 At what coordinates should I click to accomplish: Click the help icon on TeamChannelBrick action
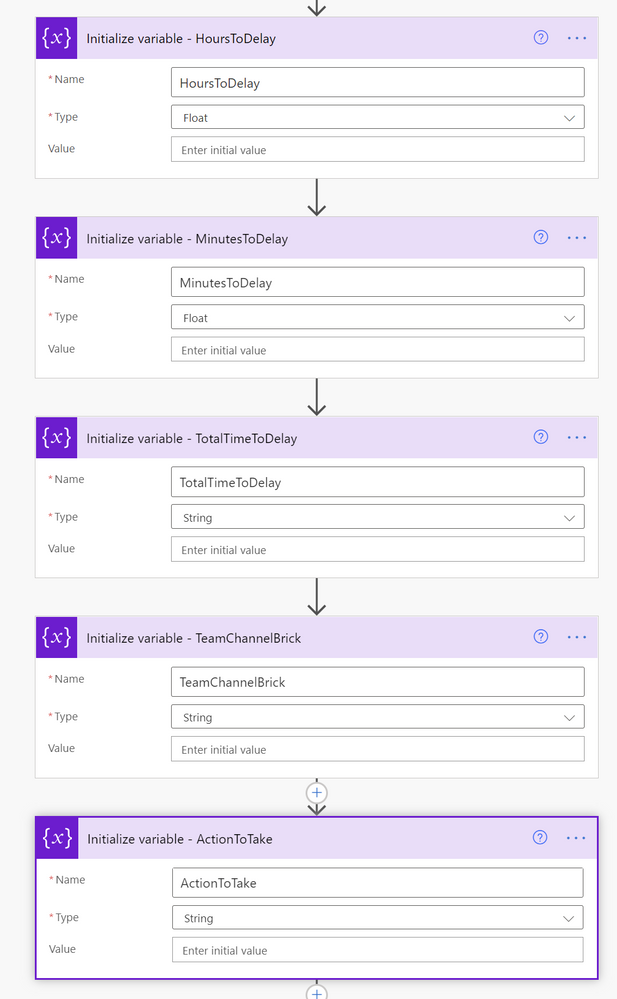541,637
